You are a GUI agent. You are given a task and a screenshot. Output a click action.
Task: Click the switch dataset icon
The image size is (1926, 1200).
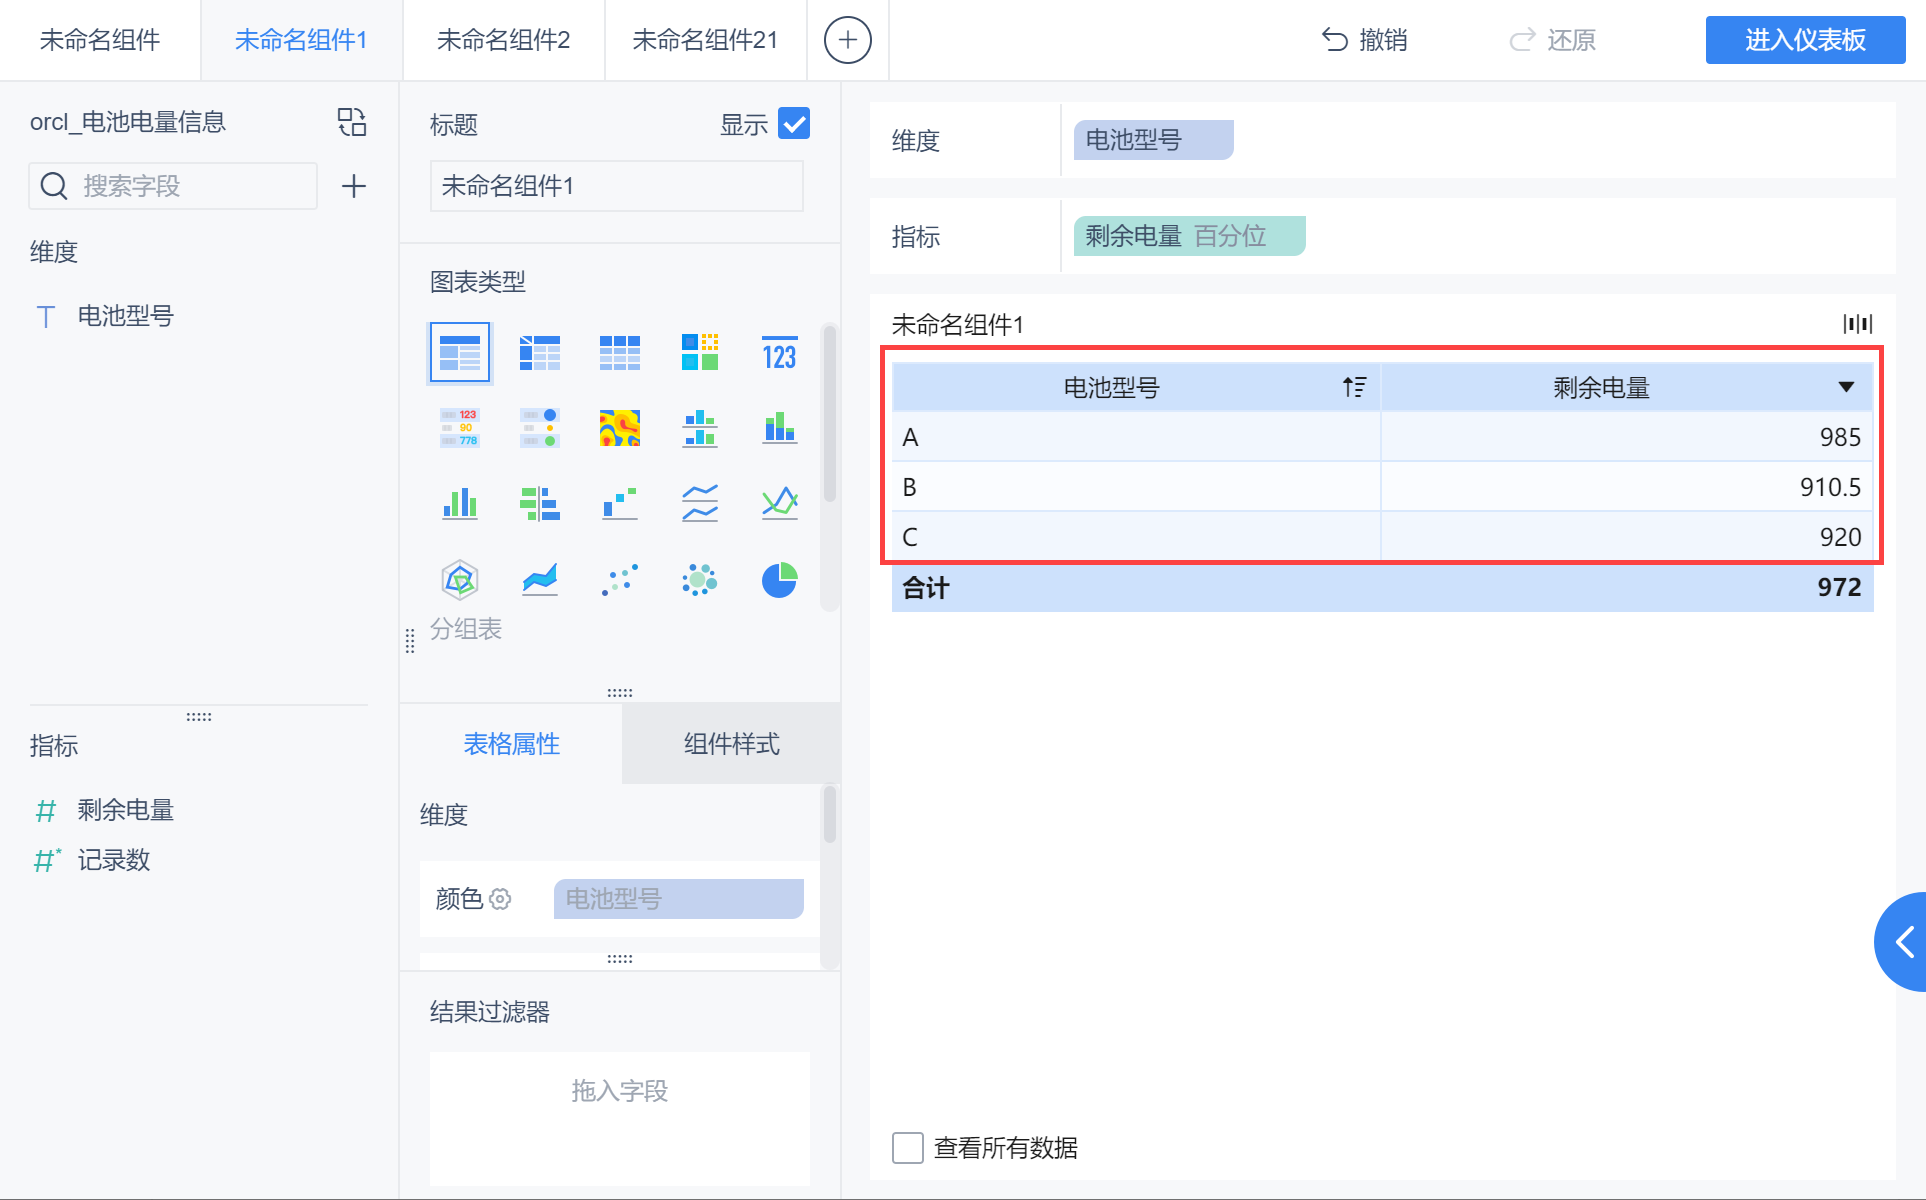coord(352,122)
